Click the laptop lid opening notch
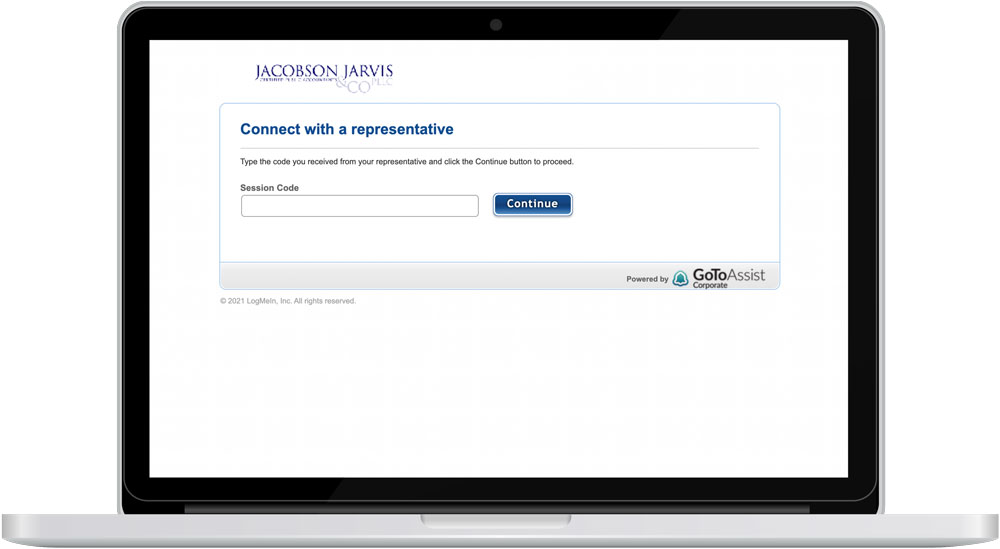 [x=499, y=520]
